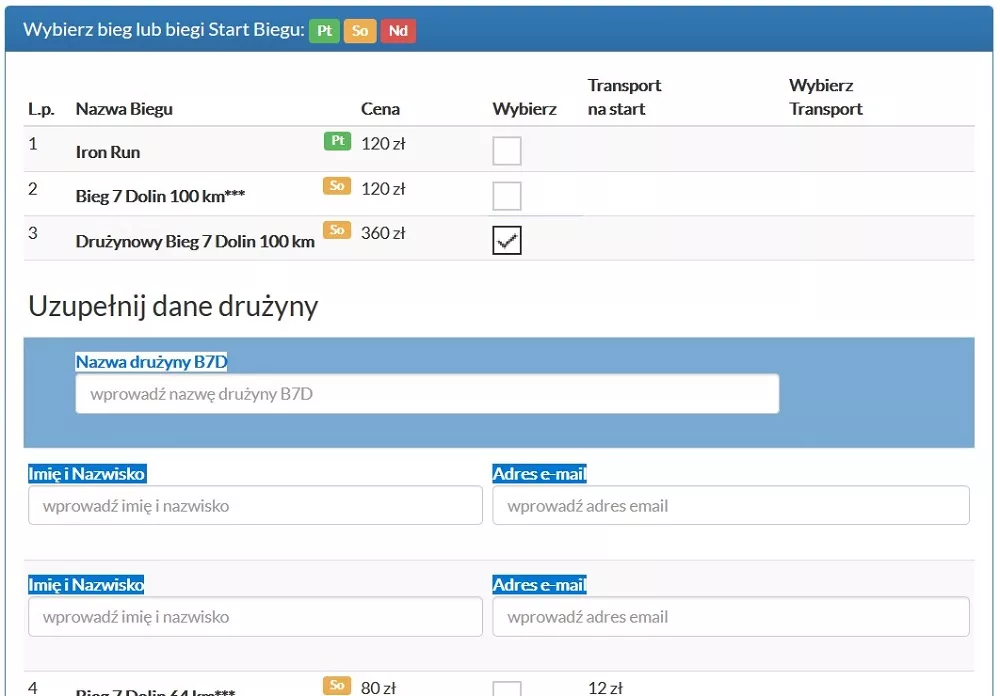Click the first 'Imię i Nazwisko' label
Screen dimensions: 1000x696
point(87,474)
